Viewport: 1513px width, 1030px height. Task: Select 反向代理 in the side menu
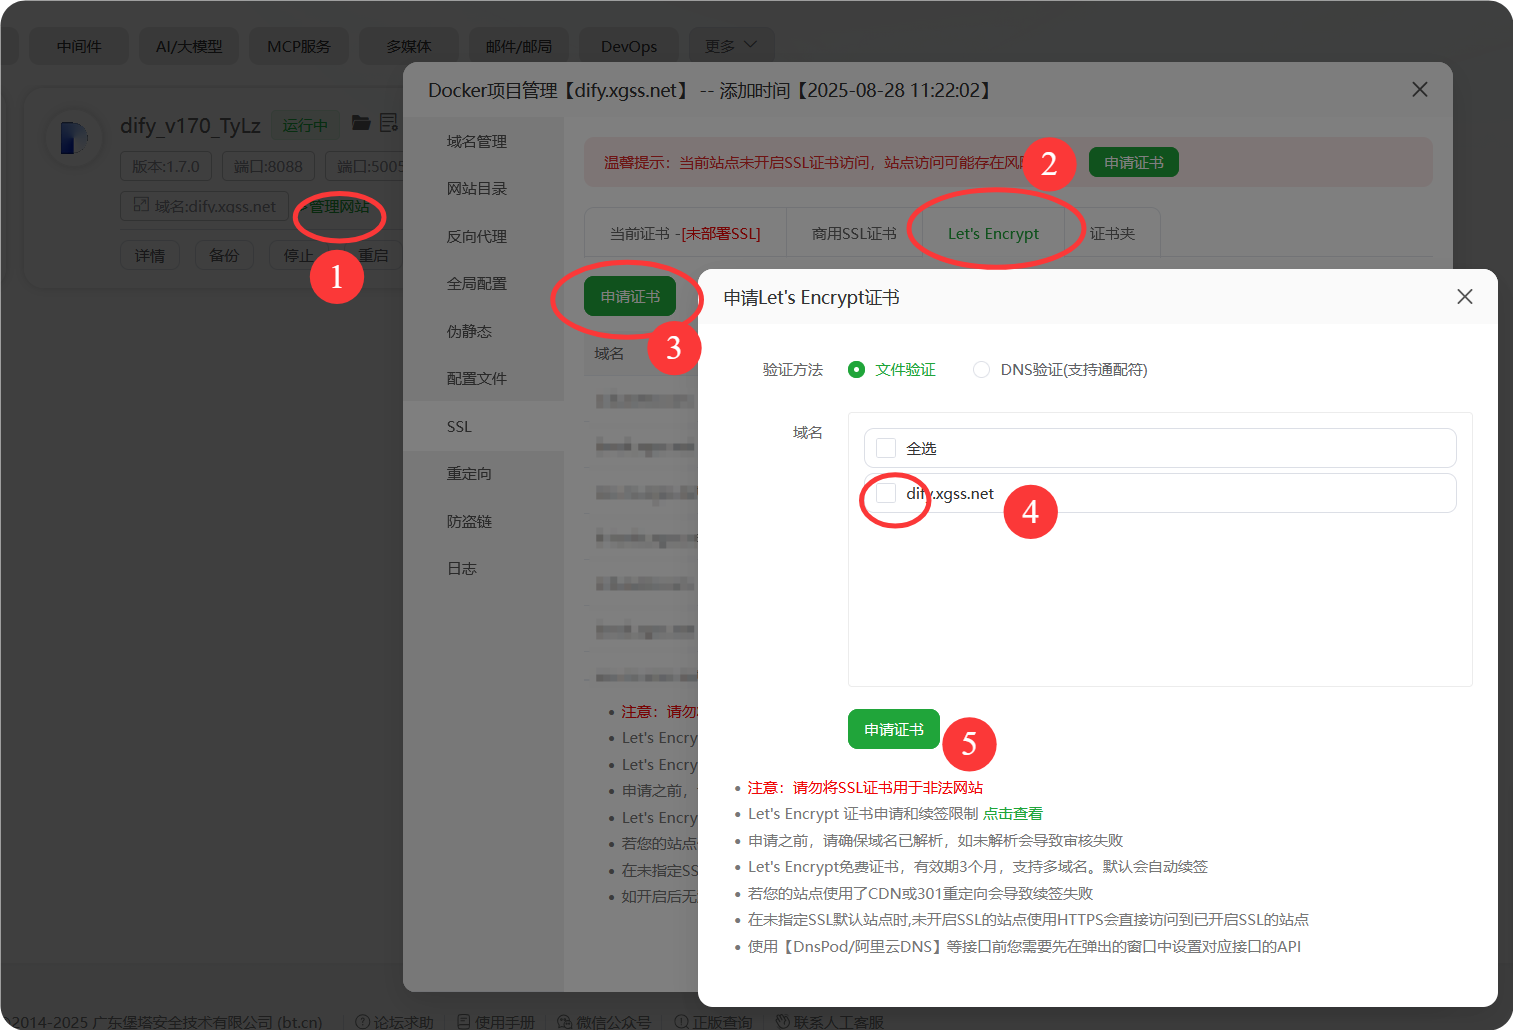pos(476,237)
